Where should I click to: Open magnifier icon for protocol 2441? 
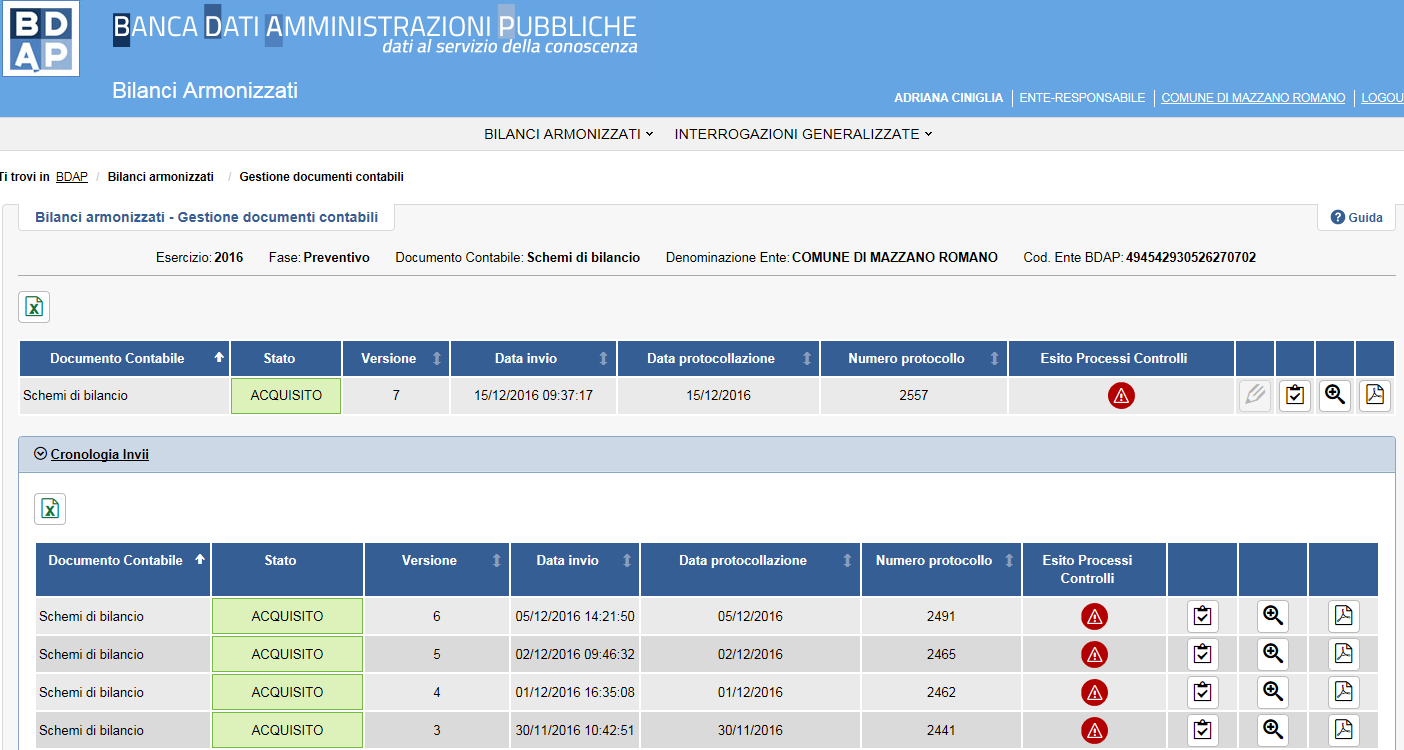pyautogui.click(x=1273, y=731)
